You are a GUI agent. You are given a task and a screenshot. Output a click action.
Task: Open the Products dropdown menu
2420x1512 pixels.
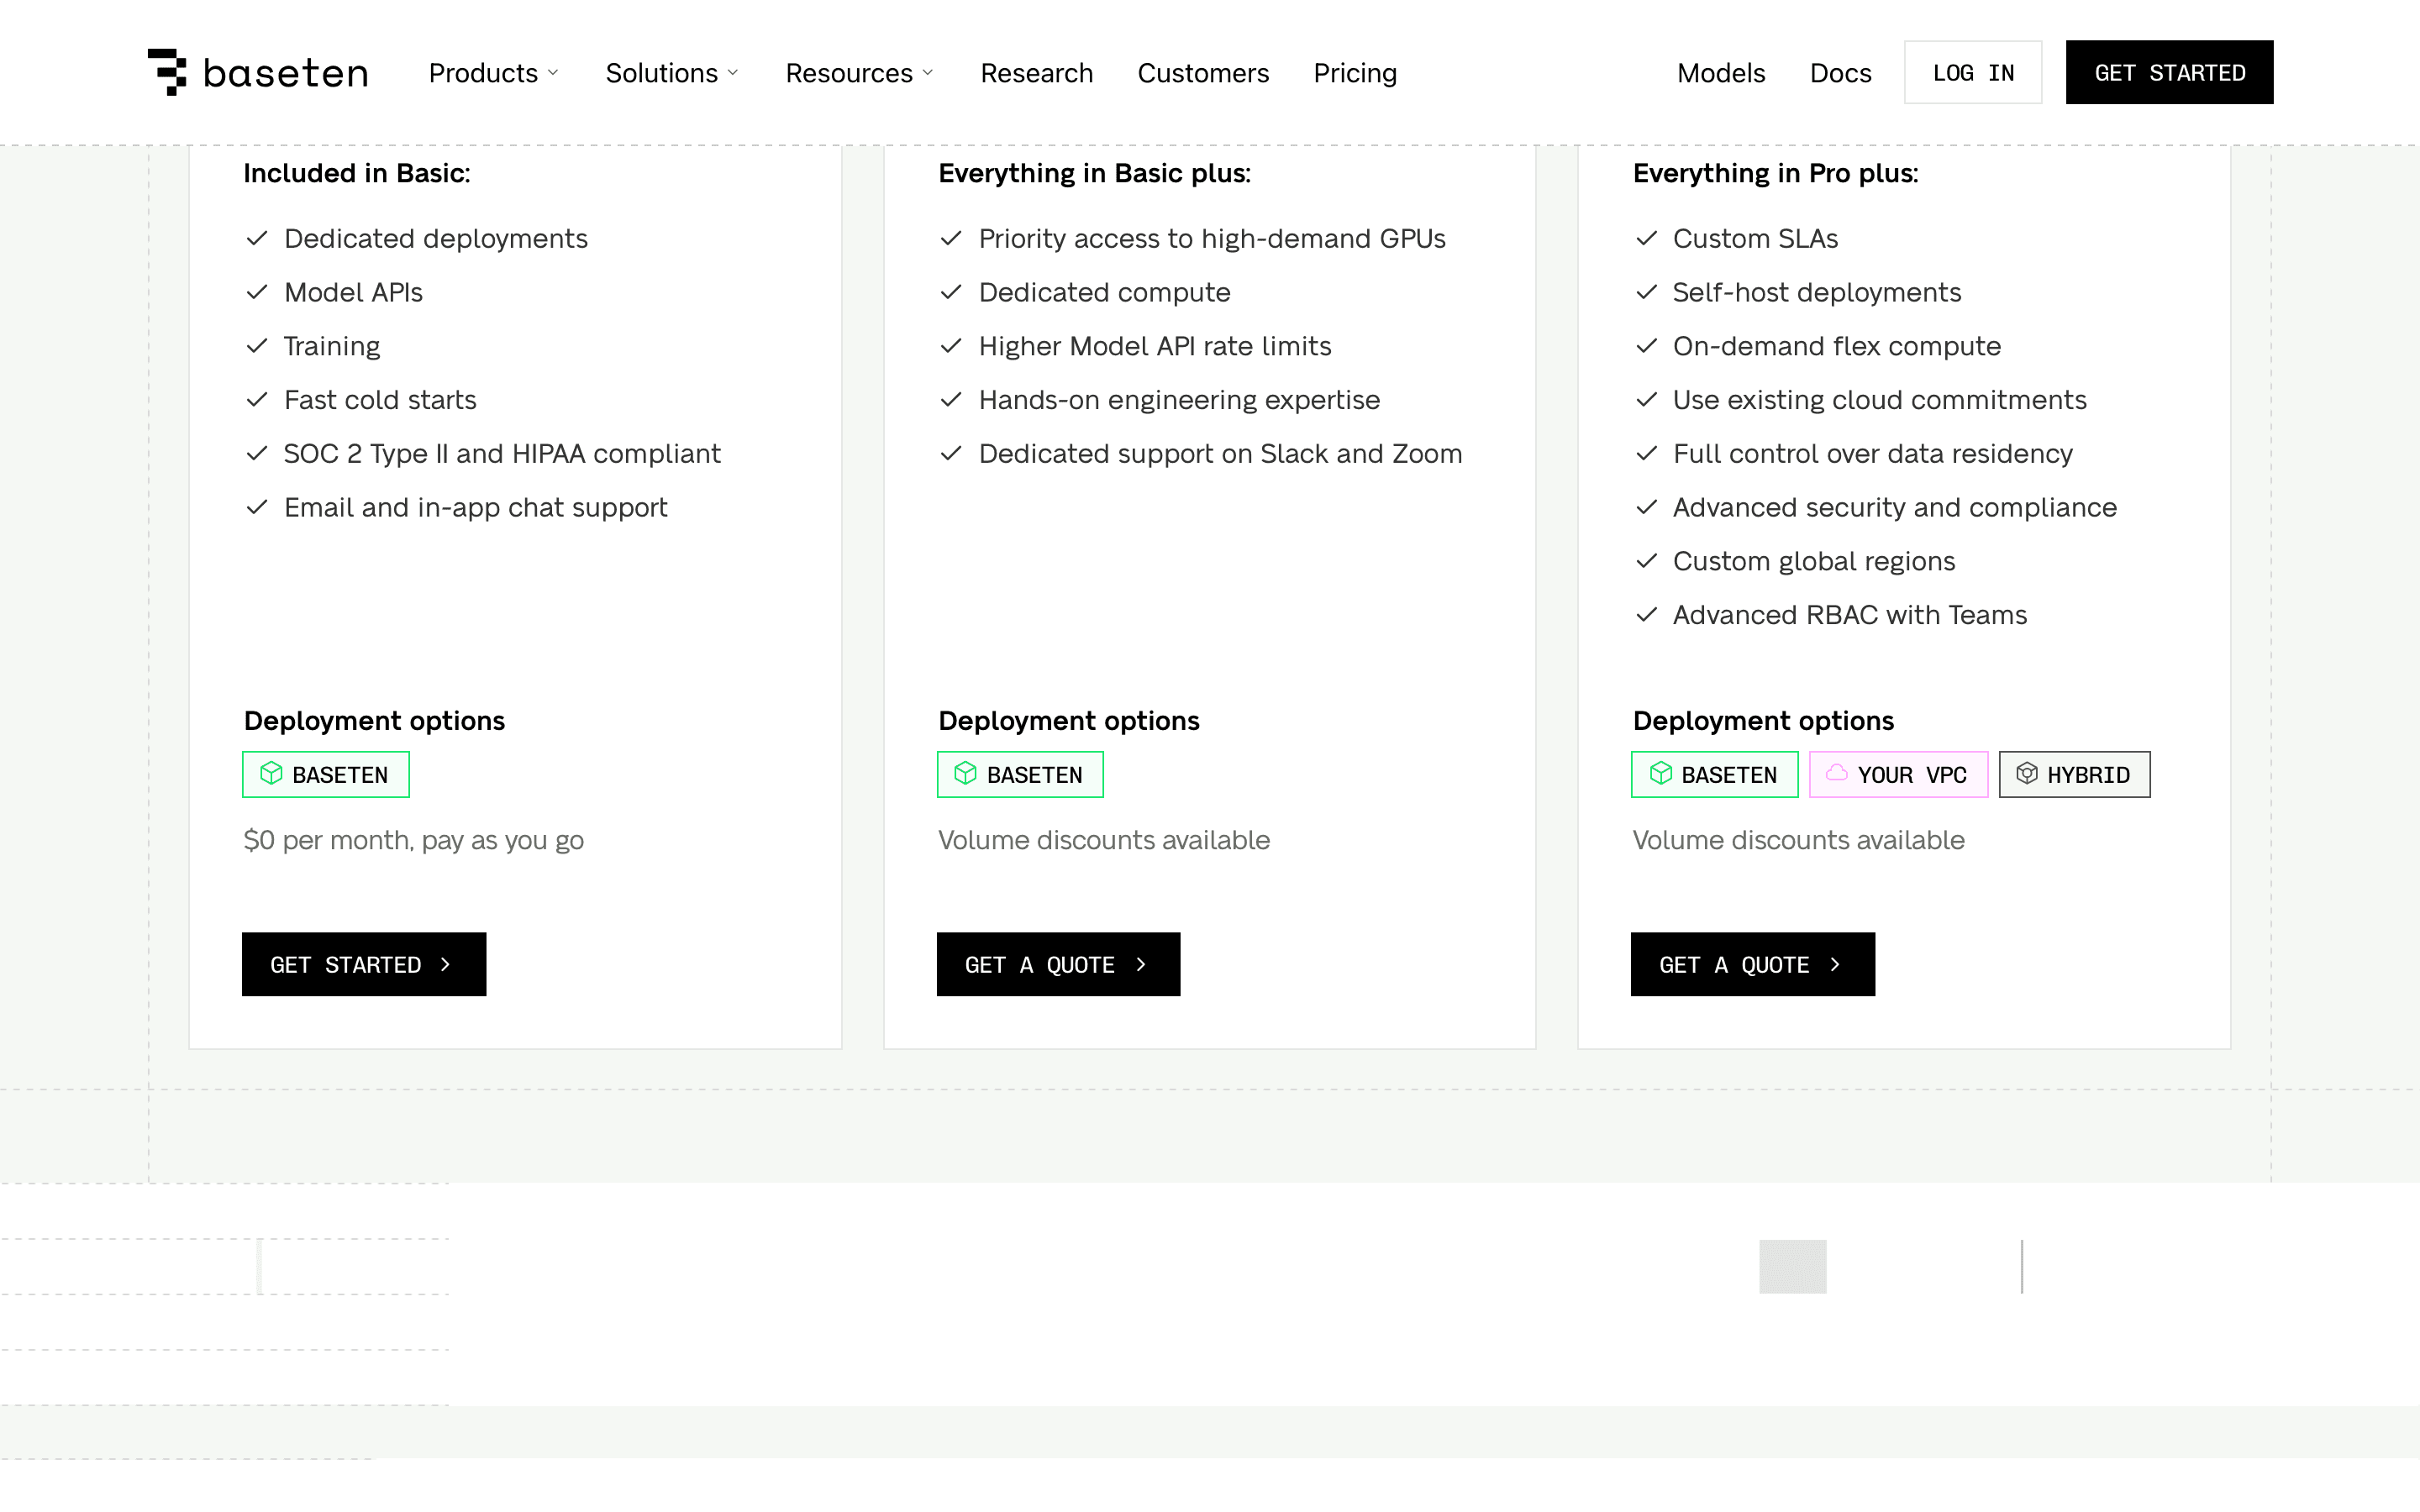point(494,73)
